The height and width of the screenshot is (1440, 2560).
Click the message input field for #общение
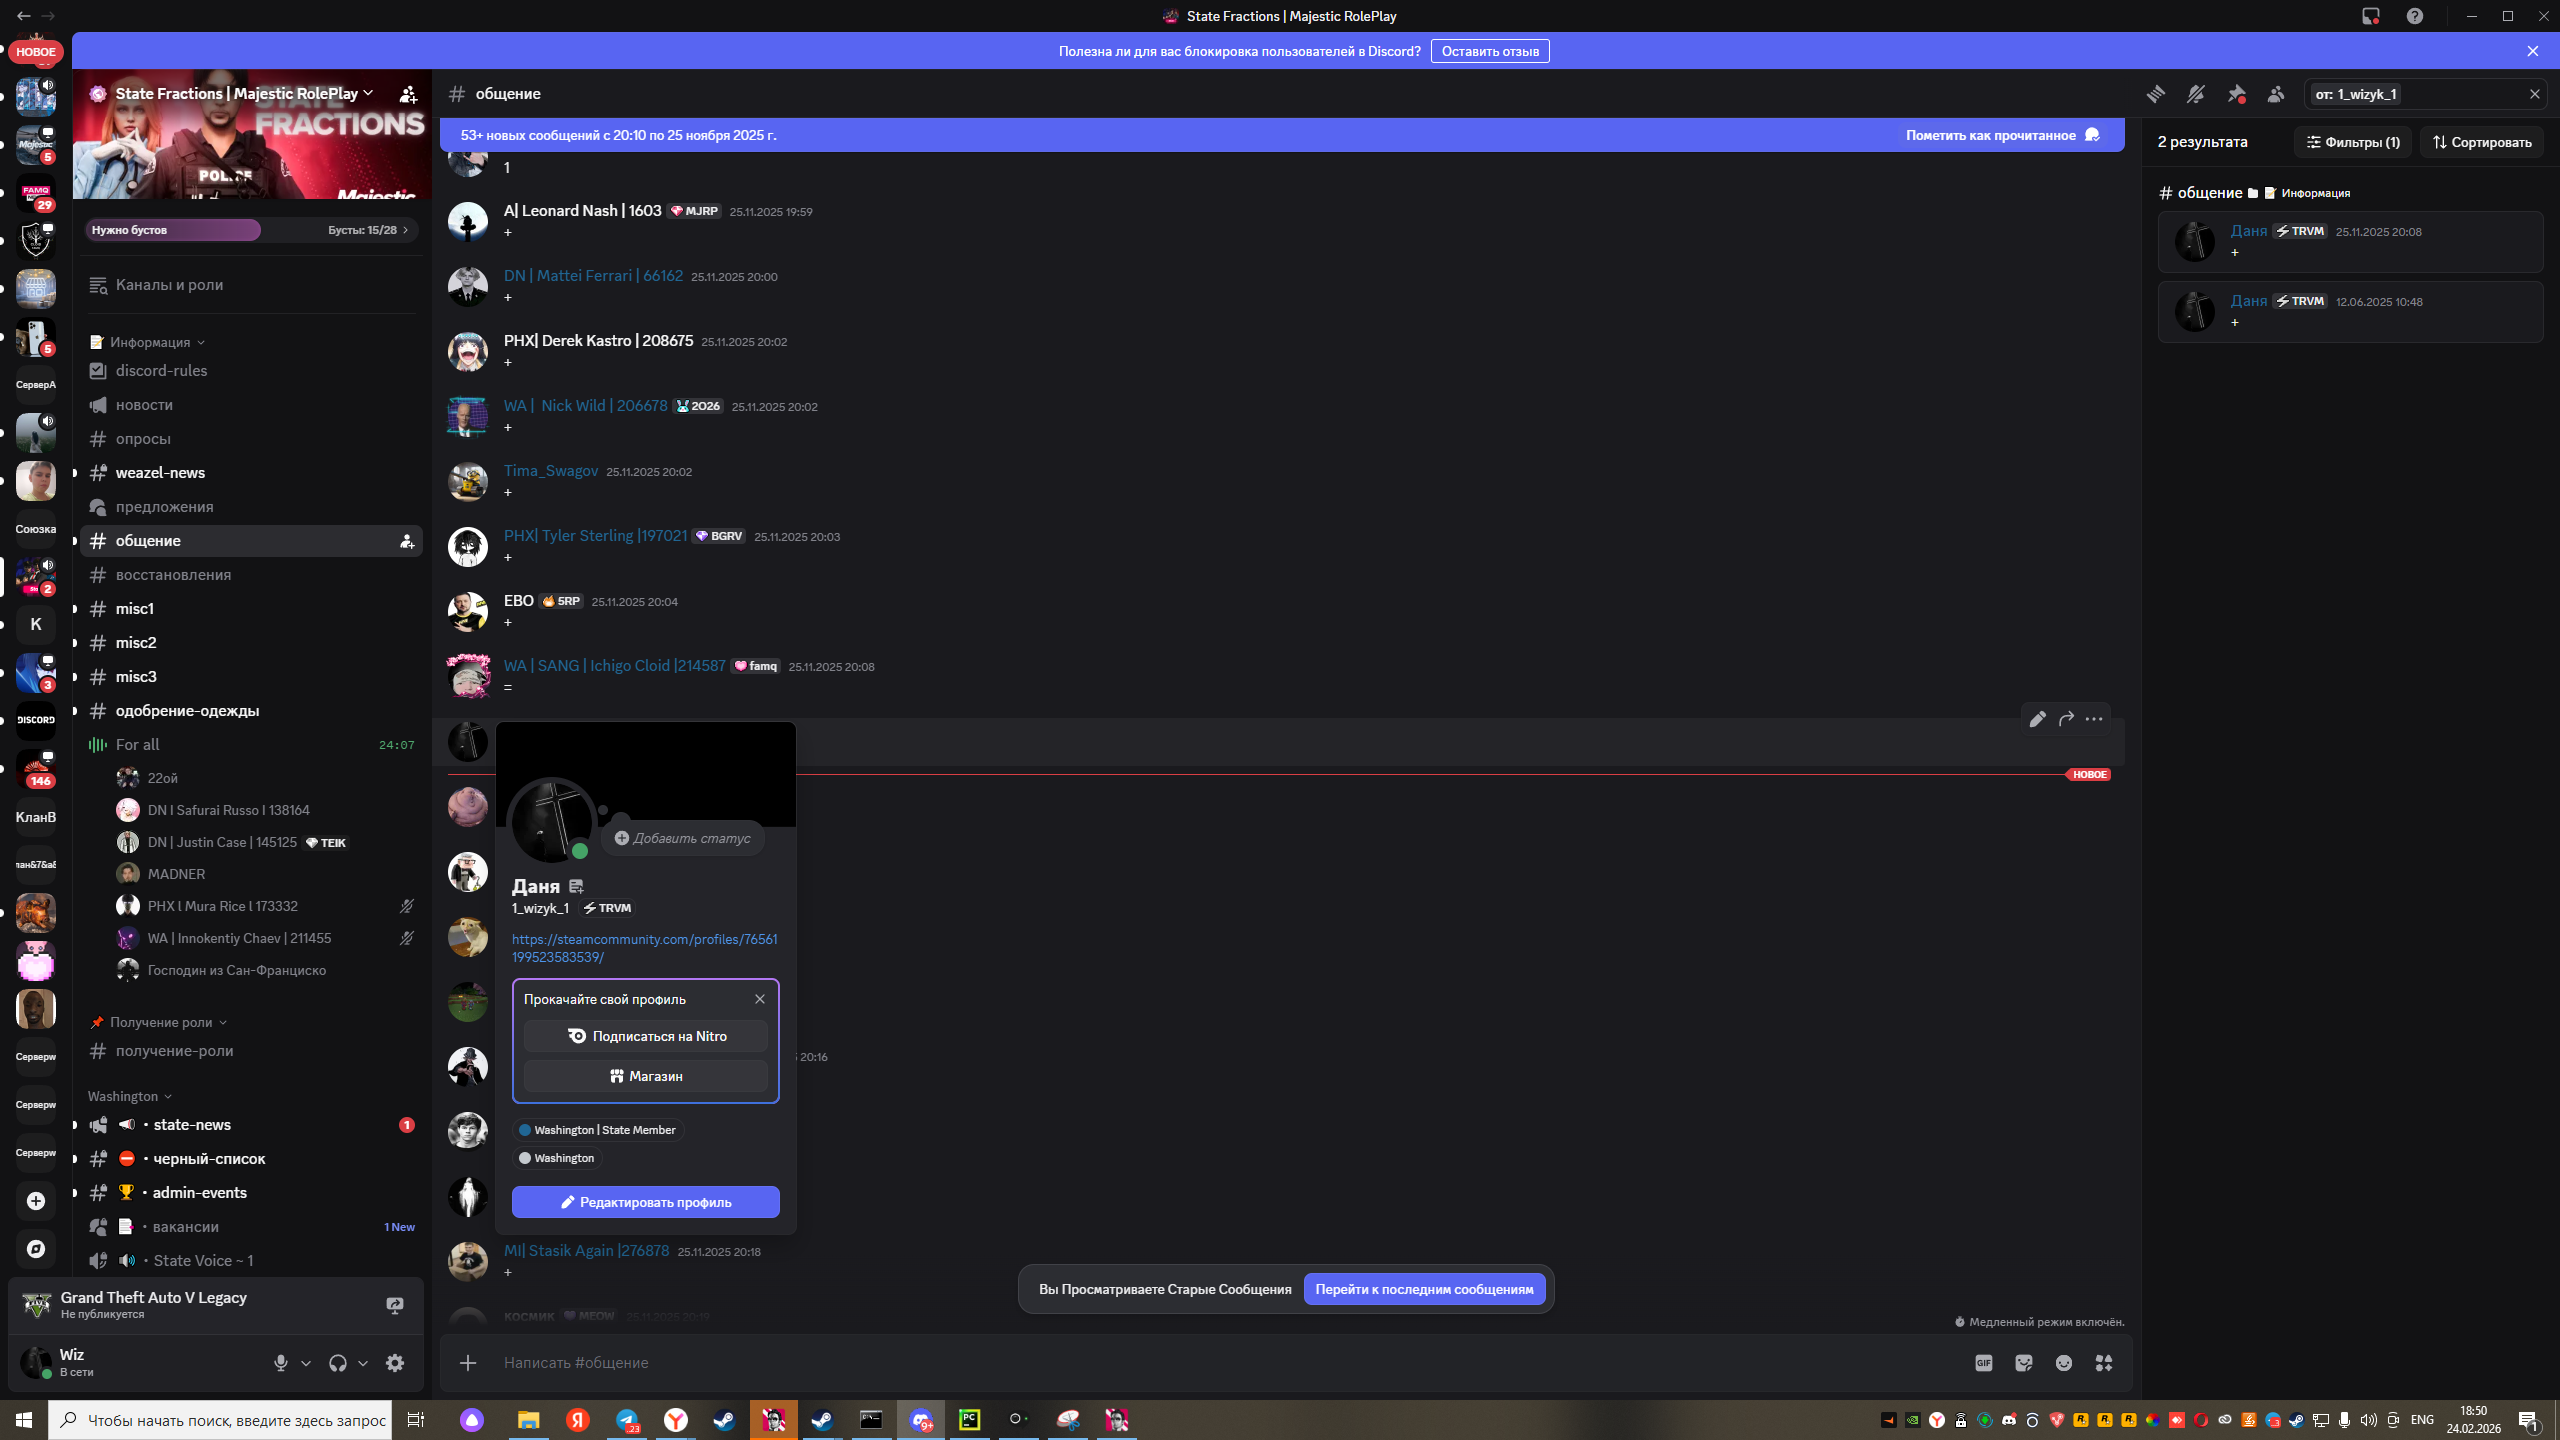click(1200, 1363)
